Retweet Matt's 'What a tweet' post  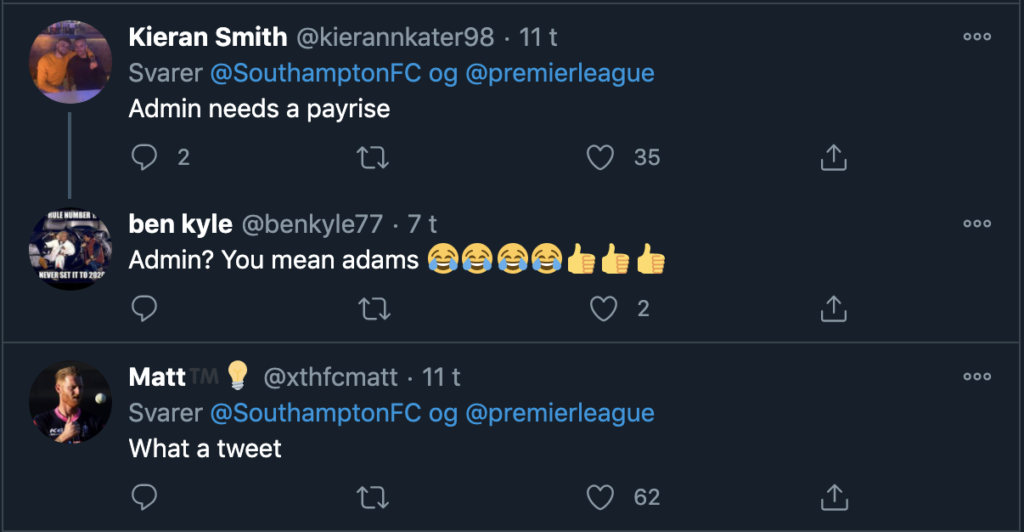tap(374, 496)
